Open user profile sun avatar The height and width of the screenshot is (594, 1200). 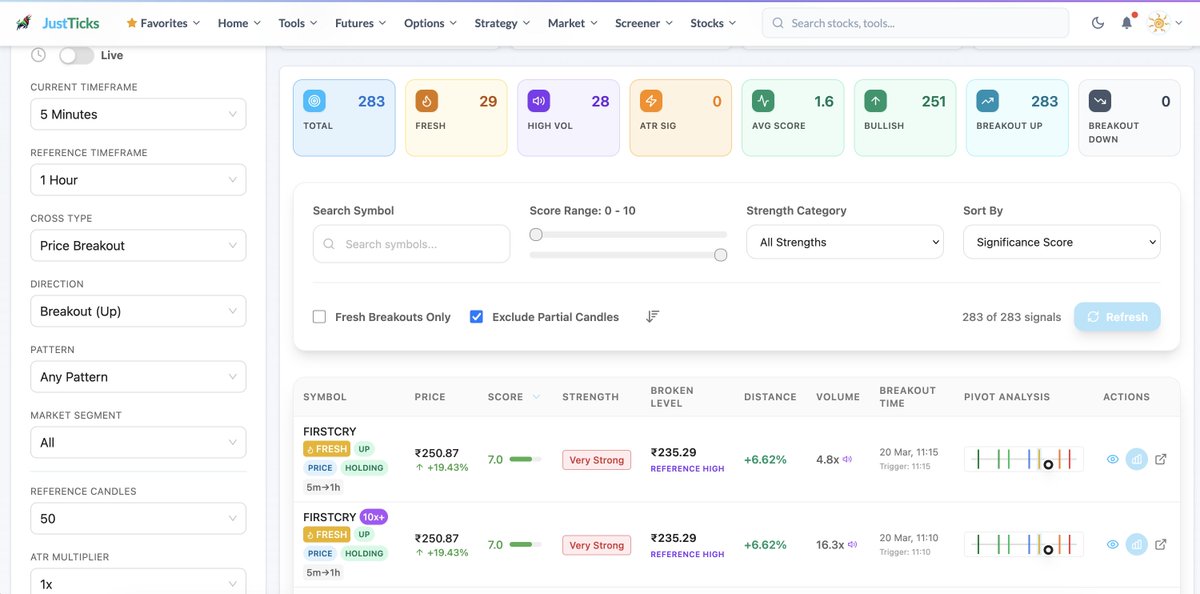1158,23
